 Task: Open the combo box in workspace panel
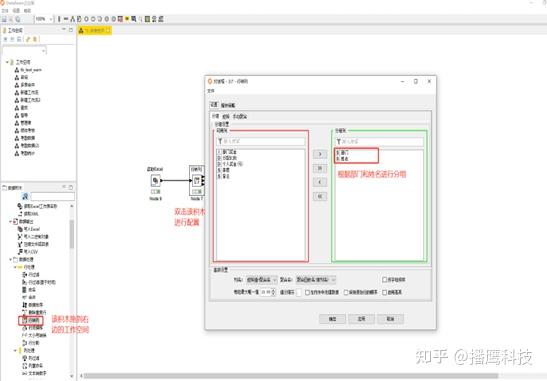24,51
